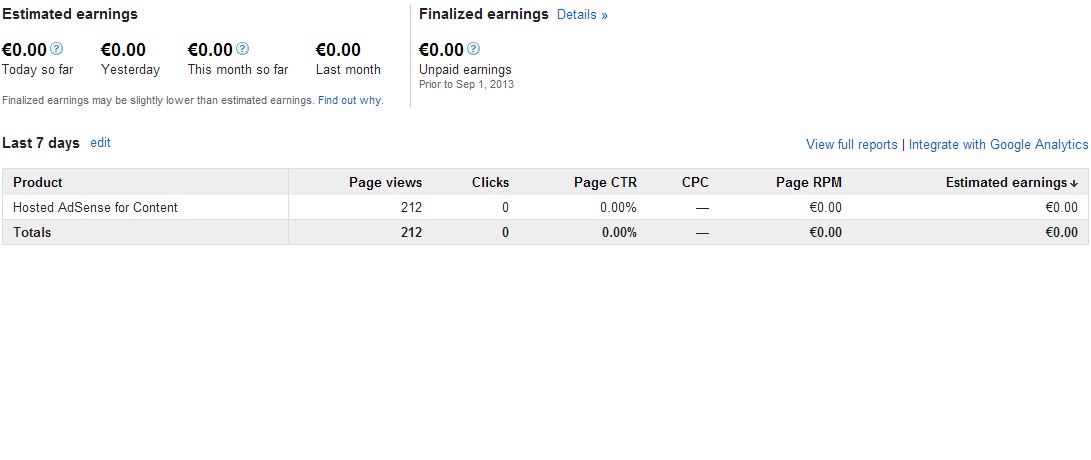Click the Find out why link

tap(350, 101)
